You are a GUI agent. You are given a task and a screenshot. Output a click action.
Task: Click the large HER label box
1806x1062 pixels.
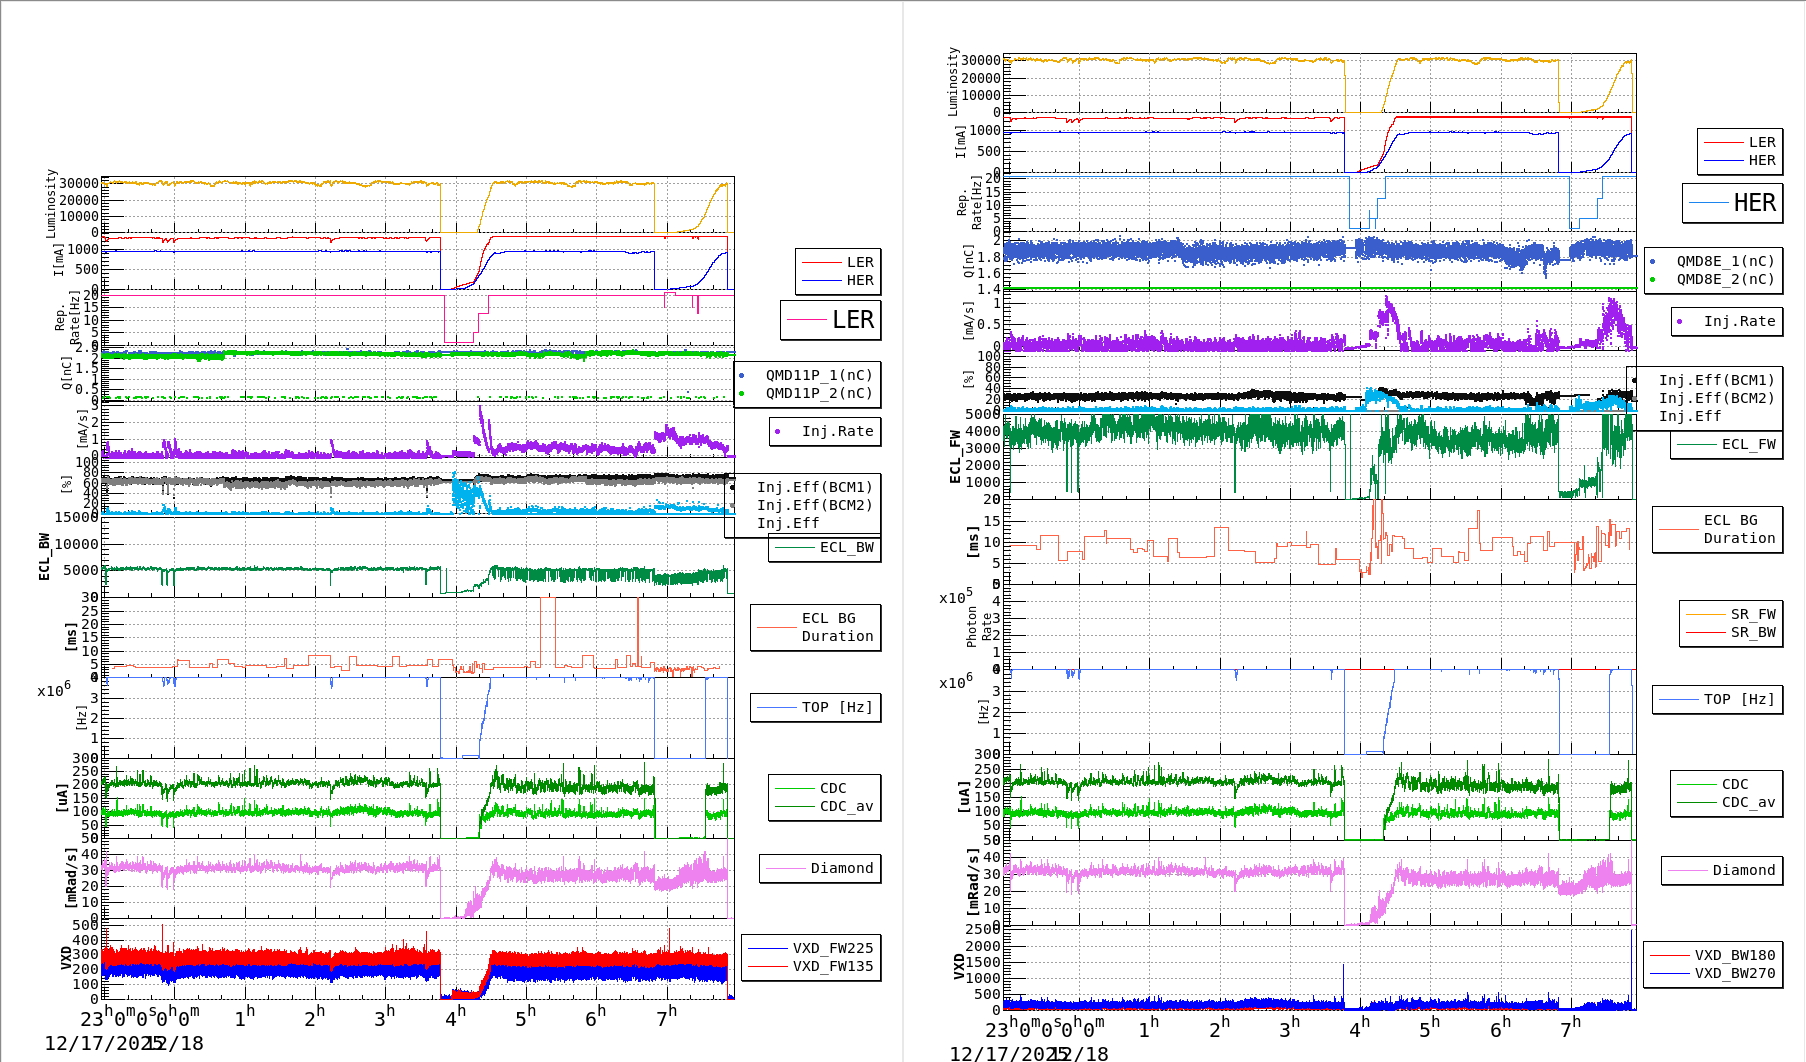tap(1733, 203)
